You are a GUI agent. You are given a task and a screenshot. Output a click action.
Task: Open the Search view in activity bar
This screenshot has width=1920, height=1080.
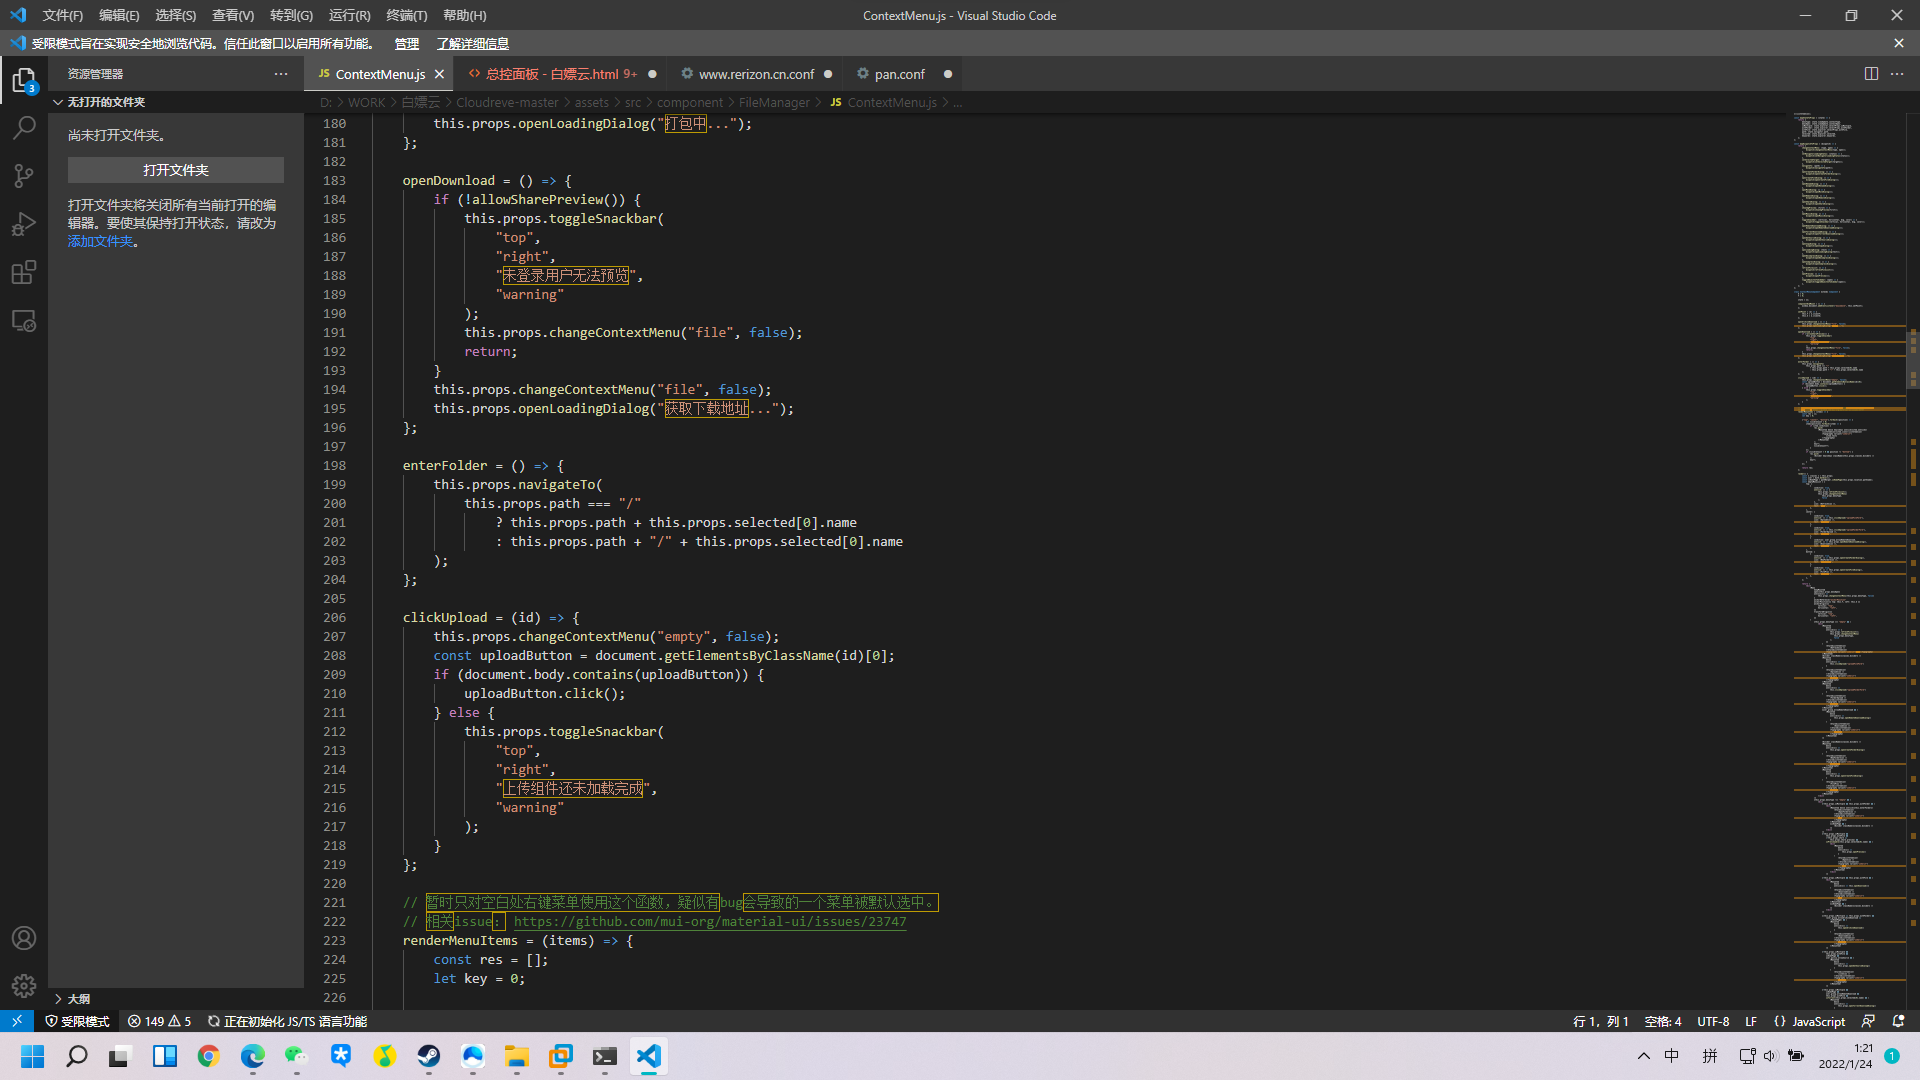[x=24, y=128]
